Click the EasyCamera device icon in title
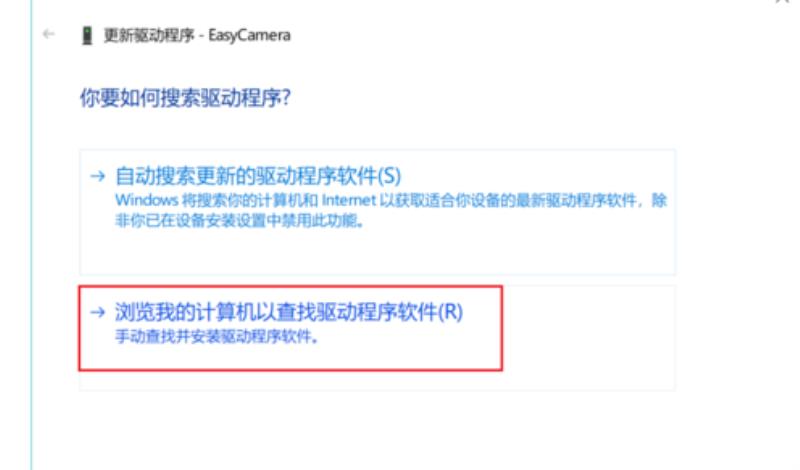 point(87,35)
